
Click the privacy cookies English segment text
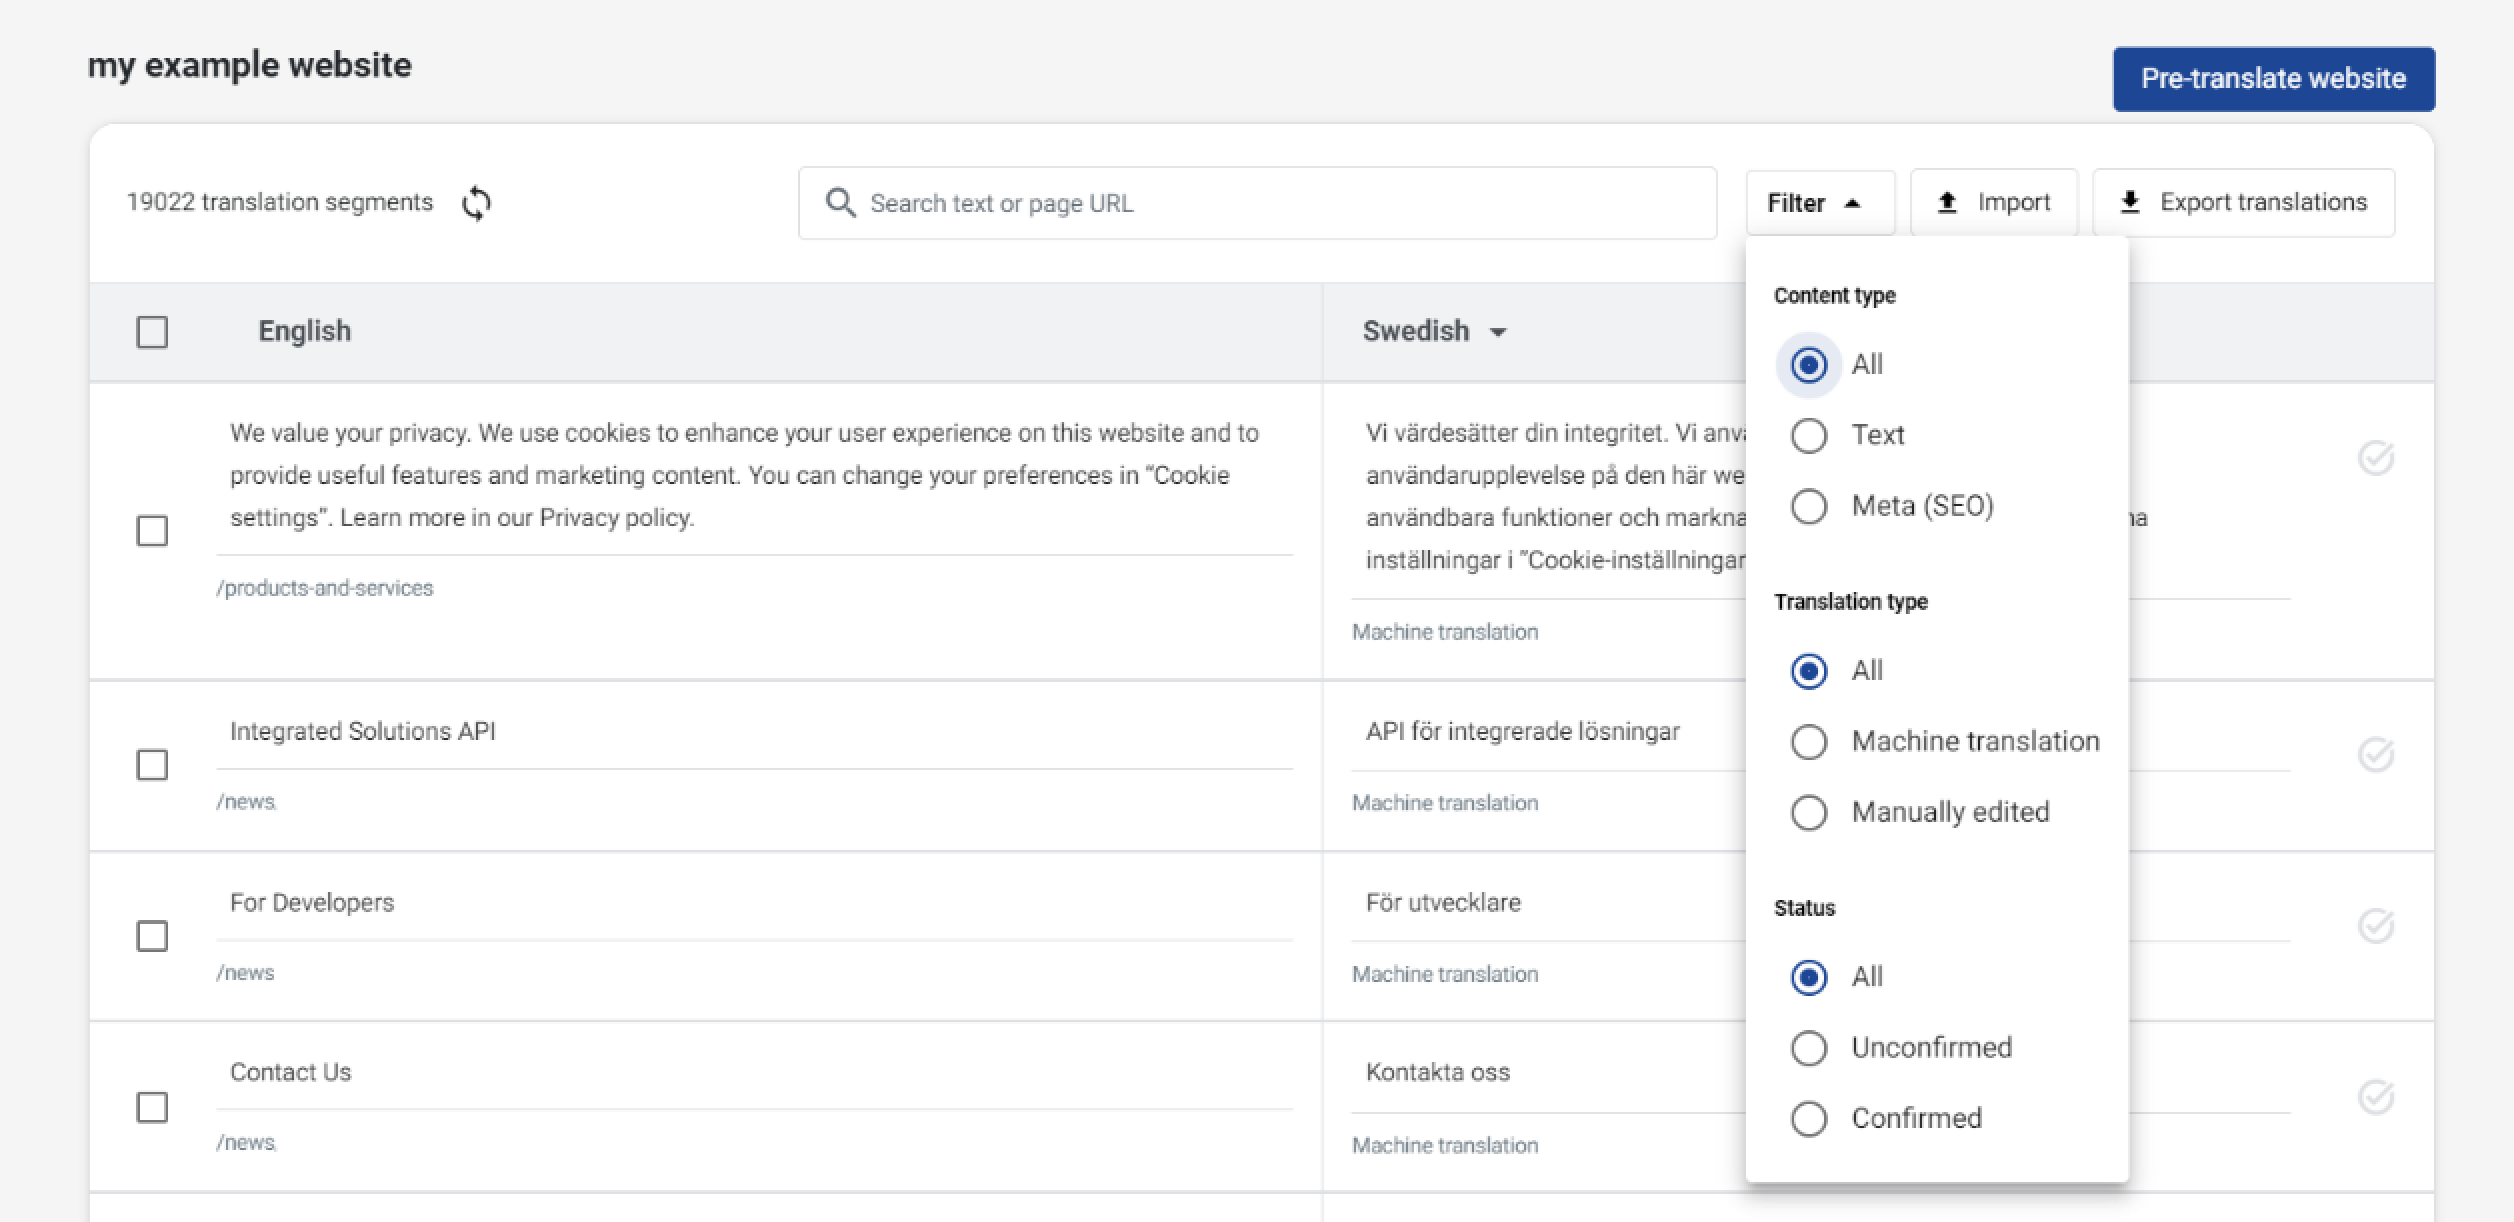tap(744, 475)
